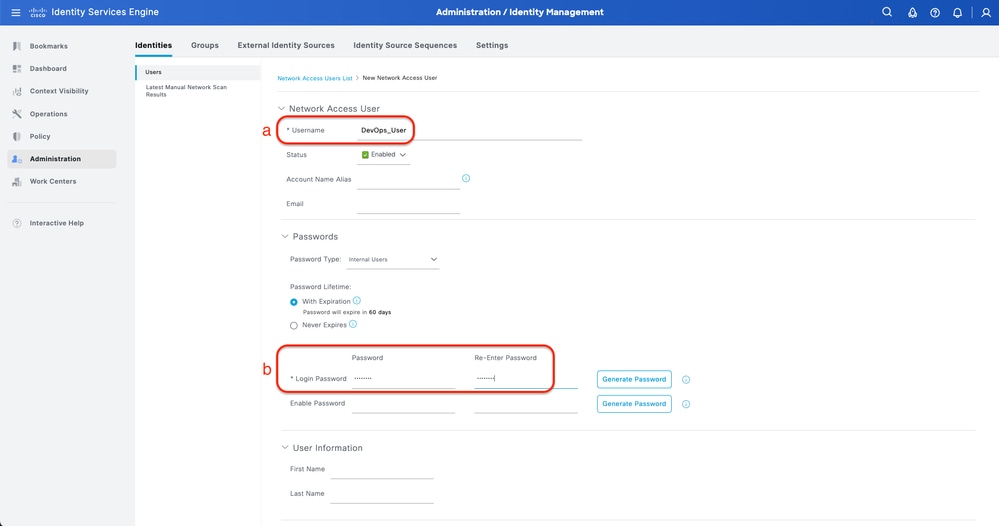
Task: Generate Password for Login Password
Action: pyautogui.click(x=634, y=379)
